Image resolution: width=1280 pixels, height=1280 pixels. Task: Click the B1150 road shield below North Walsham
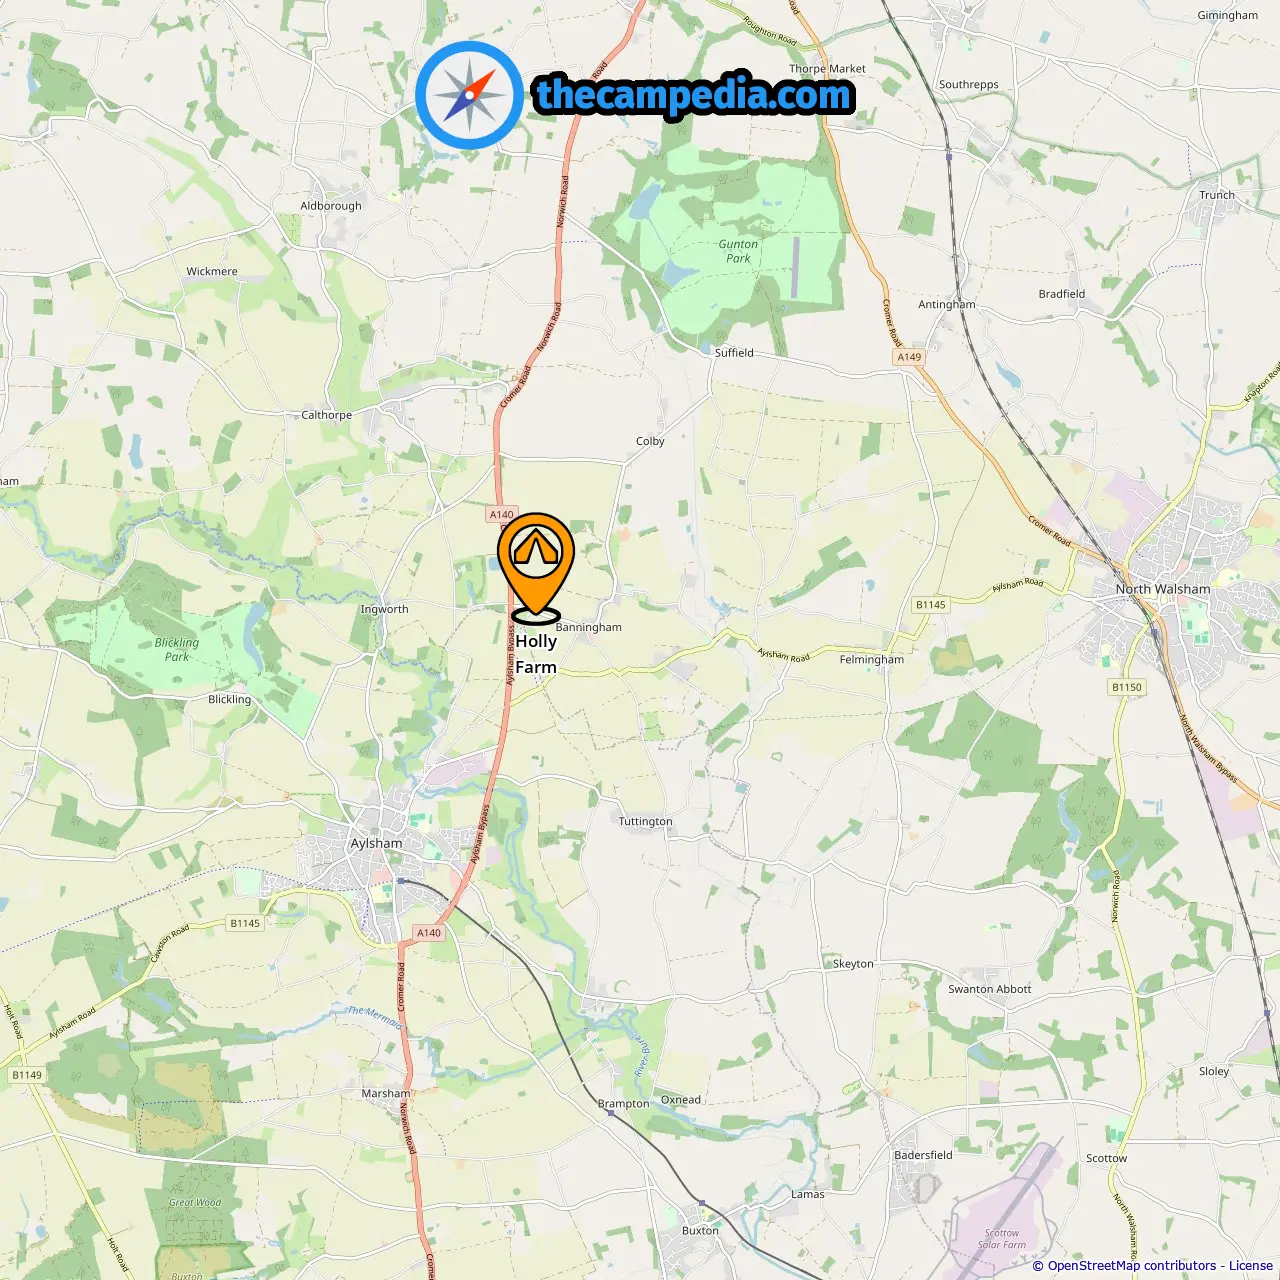pos(1127,687)
